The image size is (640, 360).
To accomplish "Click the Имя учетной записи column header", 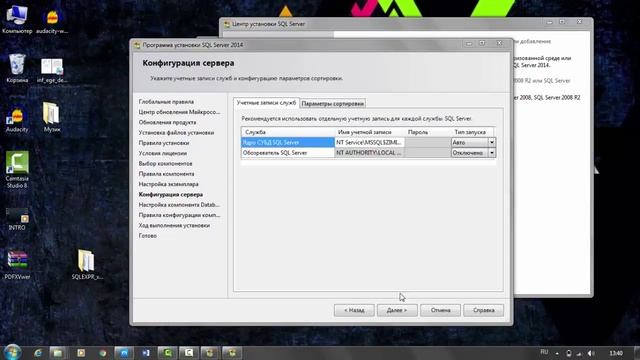I will coord(370,132).
